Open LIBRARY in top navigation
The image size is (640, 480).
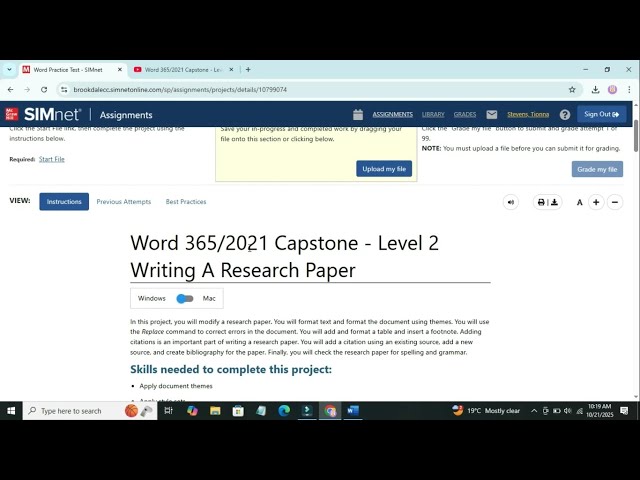(x=433, y=115)
